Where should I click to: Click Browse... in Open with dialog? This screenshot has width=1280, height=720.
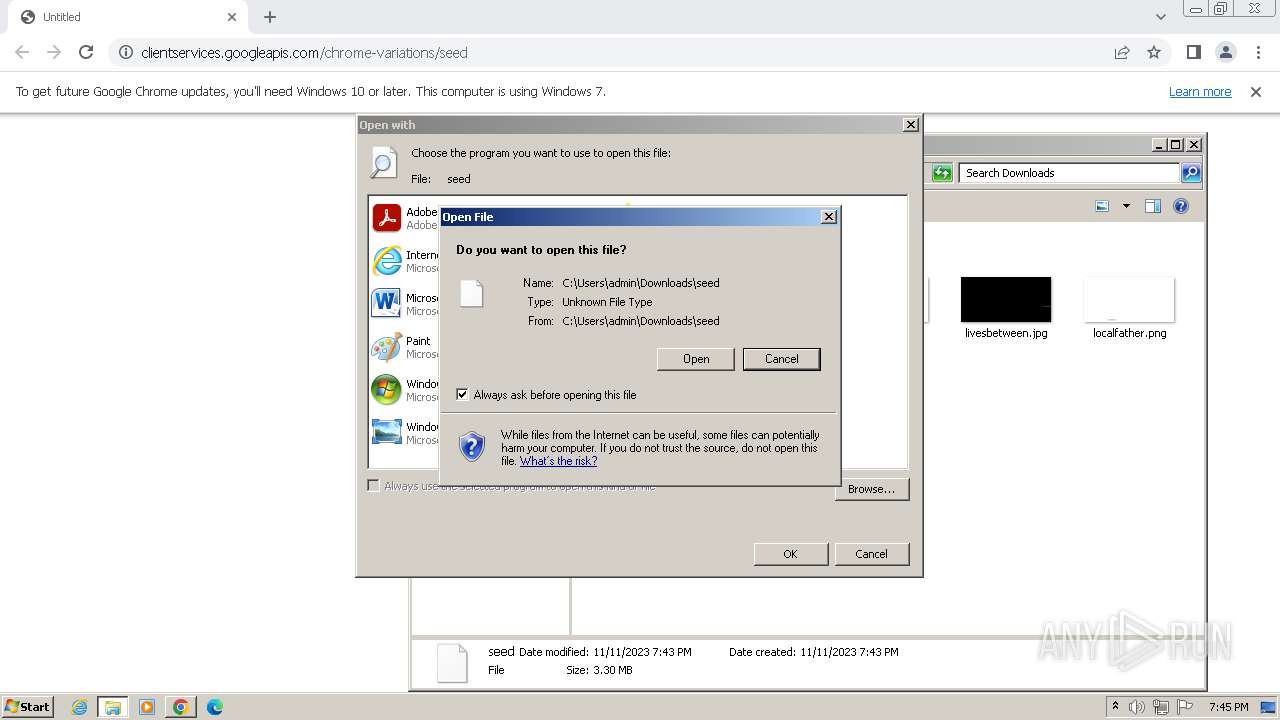point(871,489)
